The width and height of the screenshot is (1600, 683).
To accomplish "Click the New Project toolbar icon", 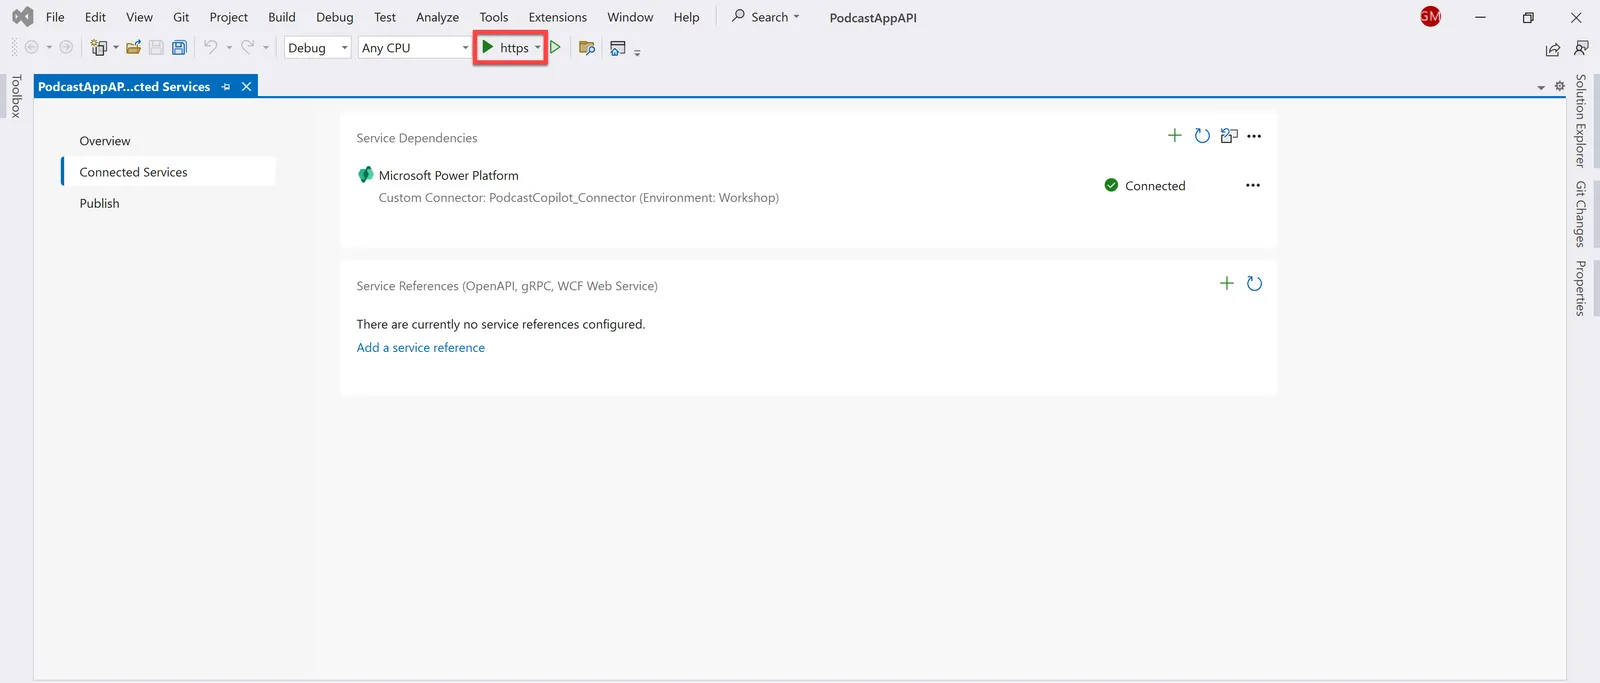I will click(x=98, y=47).
